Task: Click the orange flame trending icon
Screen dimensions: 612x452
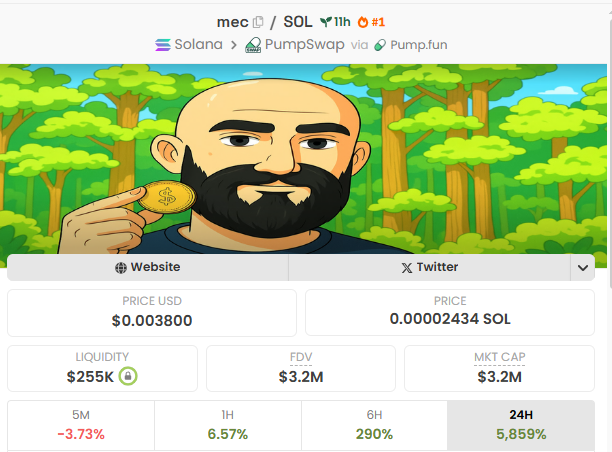Action: (363, 22)
